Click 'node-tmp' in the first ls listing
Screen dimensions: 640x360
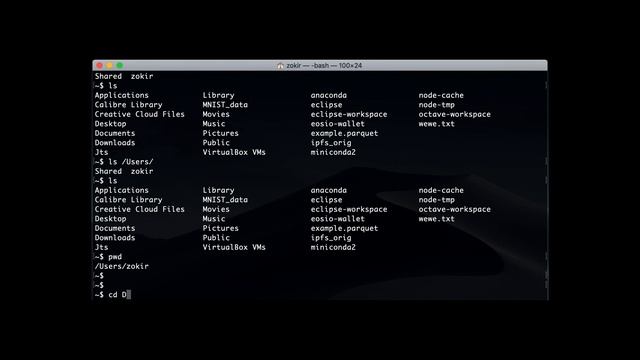(x=436, y=105)
